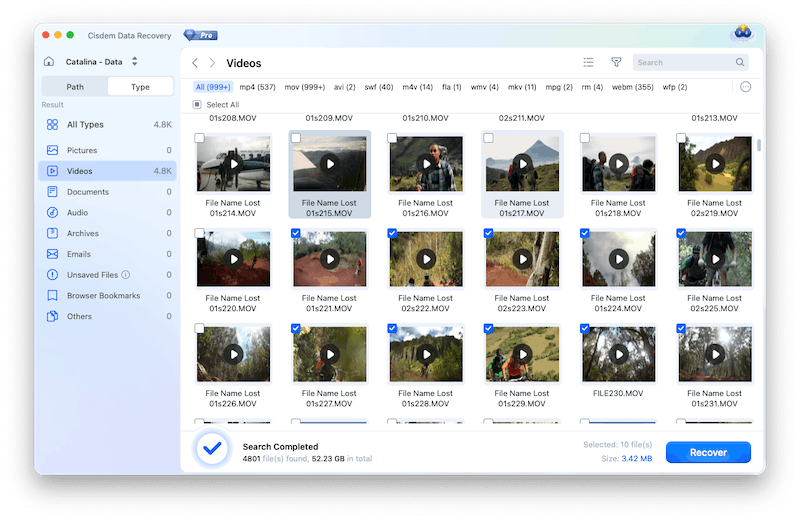Go to the home screen icon
This screenshot has width=800, height=520.
pos(49,62)
